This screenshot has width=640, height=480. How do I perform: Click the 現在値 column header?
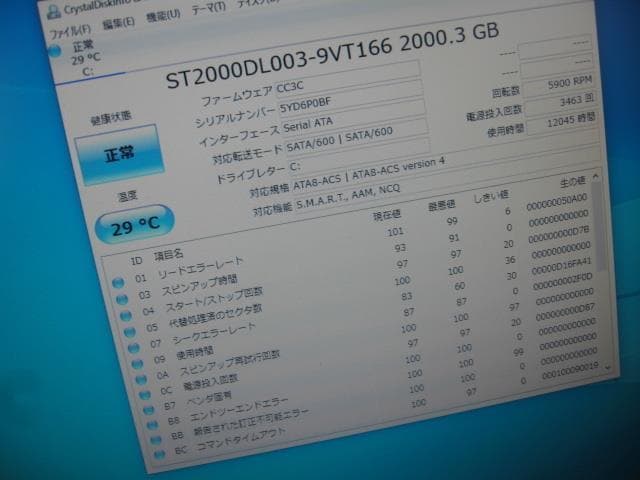coord(387,215)
